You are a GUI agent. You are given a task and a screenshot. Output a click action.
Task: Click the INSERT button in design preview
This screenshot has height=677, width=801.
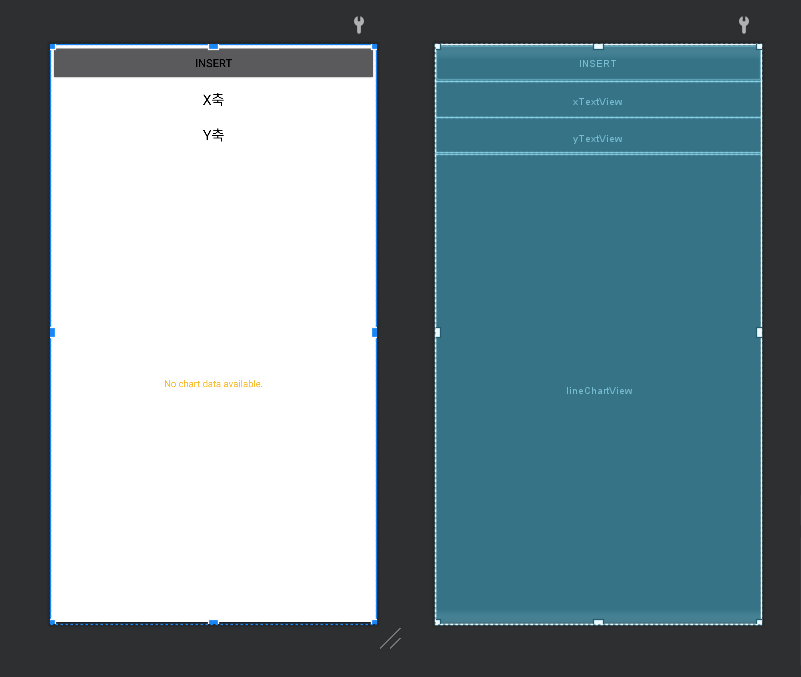pyautogui.click(x=214, y=63)
